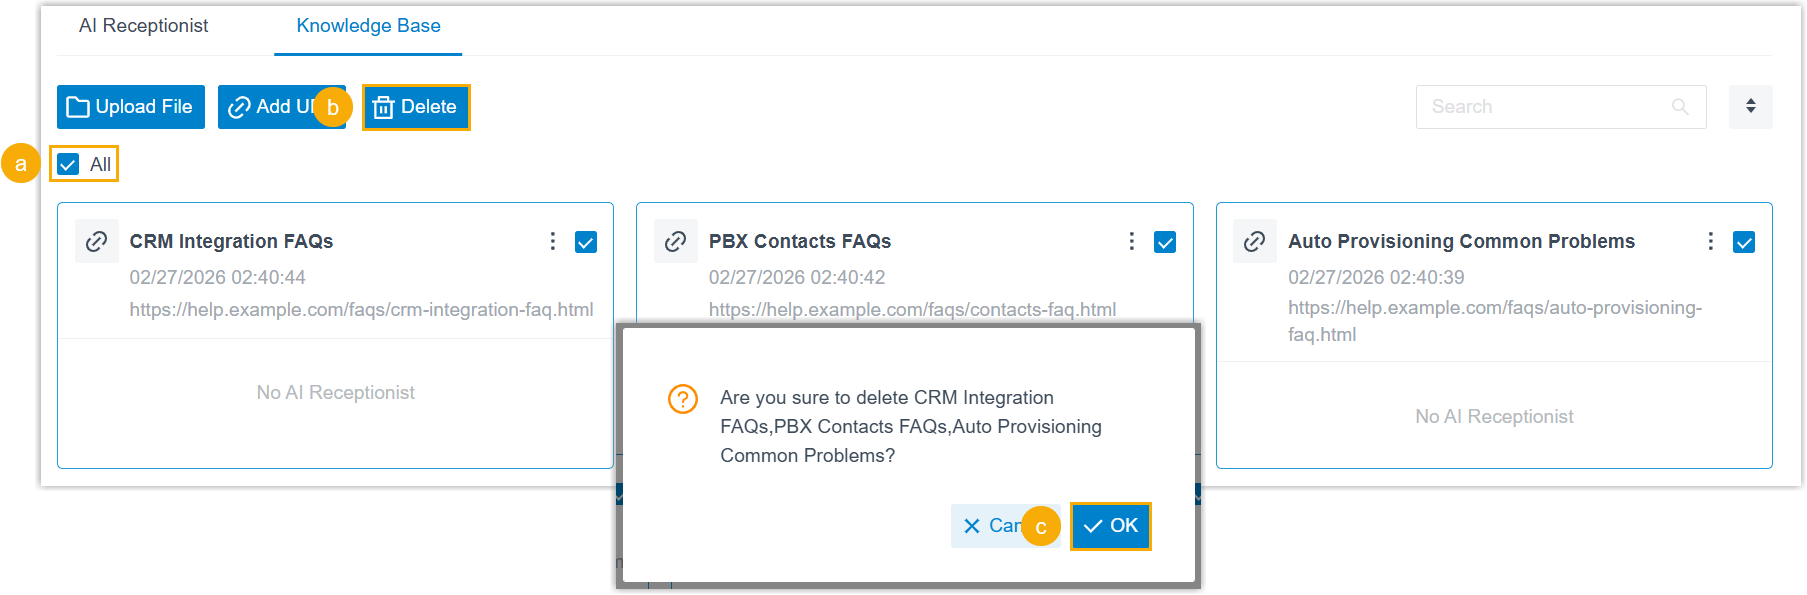Open more options for Auto Provisioning card
This screenshot has width=1807, height=595.
pos(1711,241)
